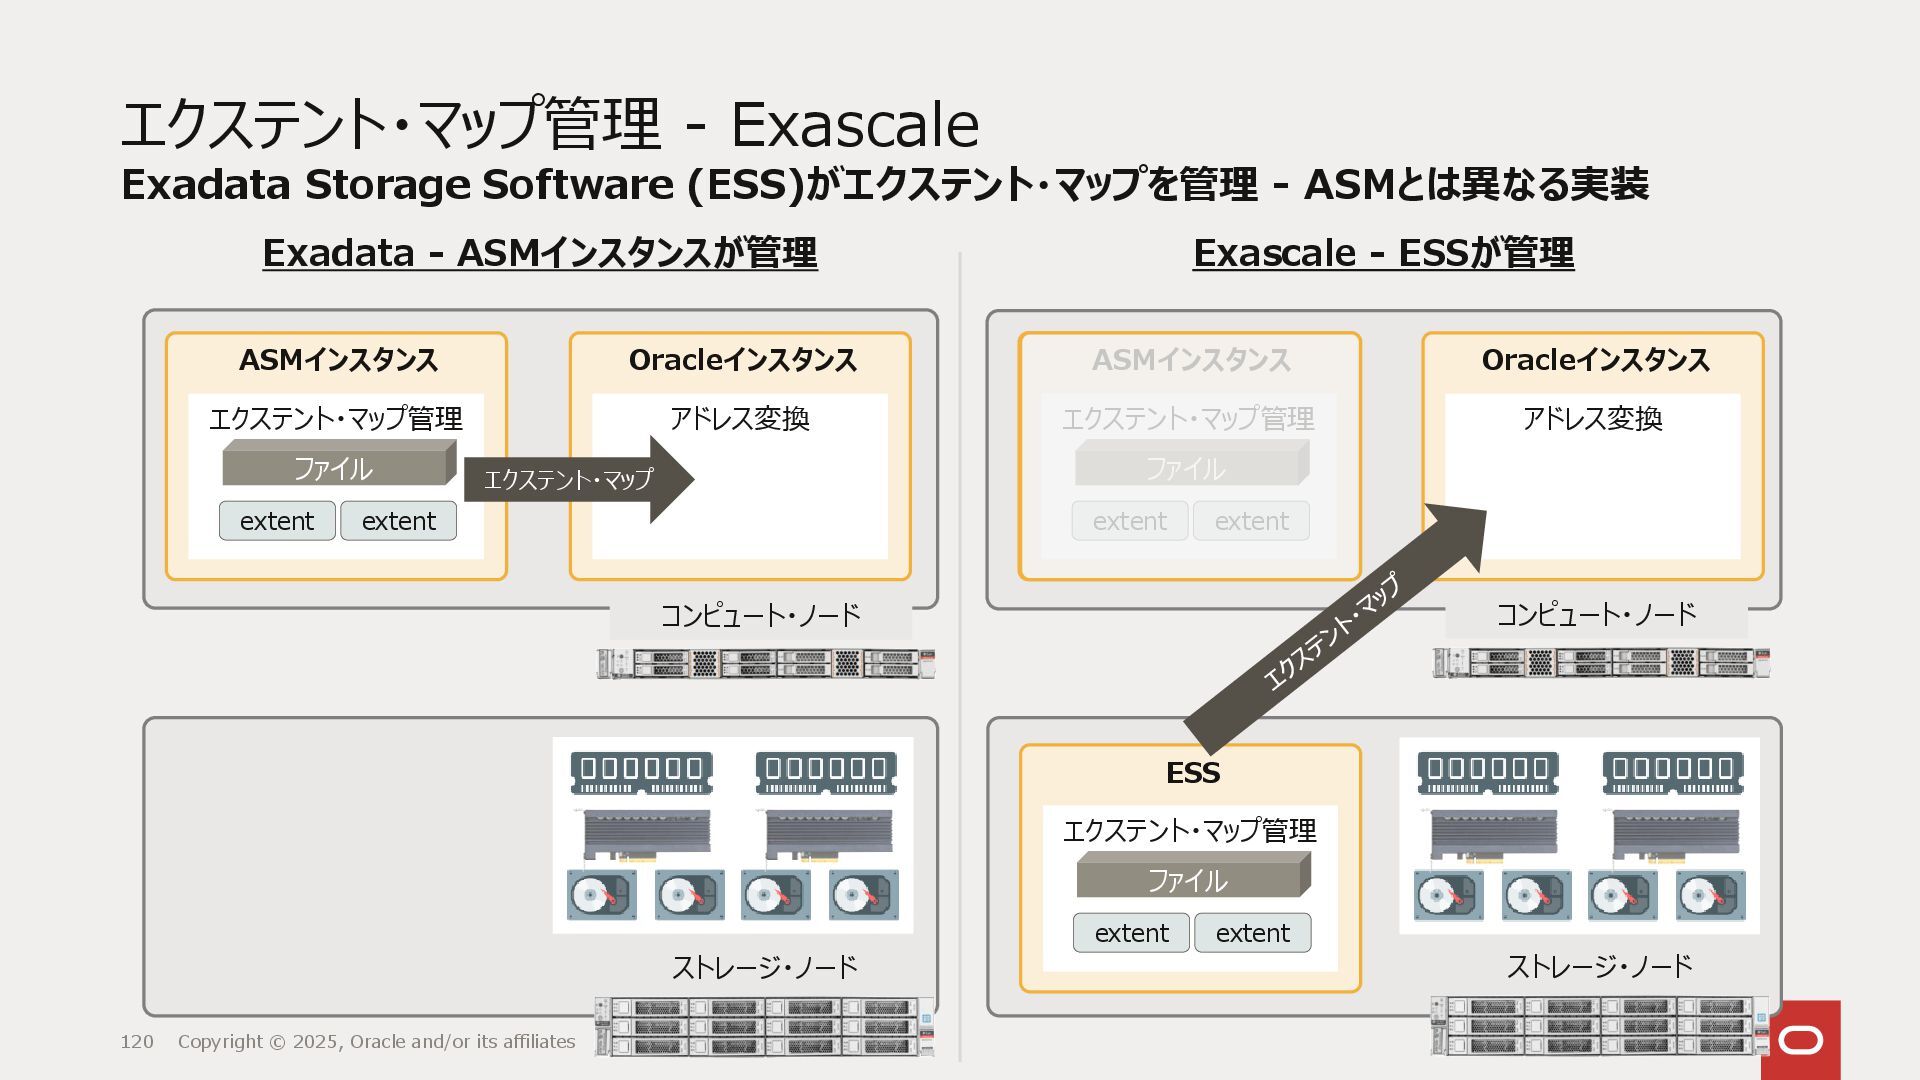Click the left storage node rack image
The image size is (1920, 1080).
point(765,1026)
